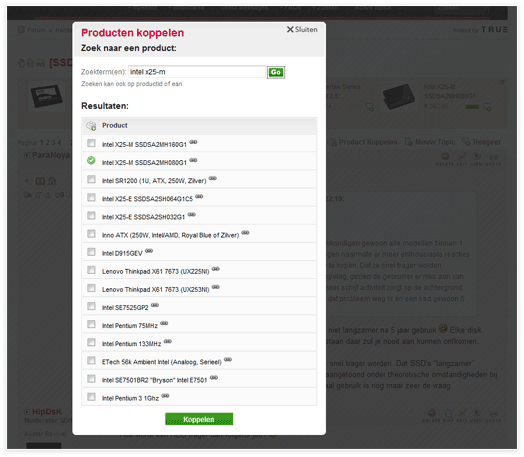Select the Lenovo Thinkpad X61 7673 (UX225NI) checkbox
The image size is (524, 457).
point(91,270)
